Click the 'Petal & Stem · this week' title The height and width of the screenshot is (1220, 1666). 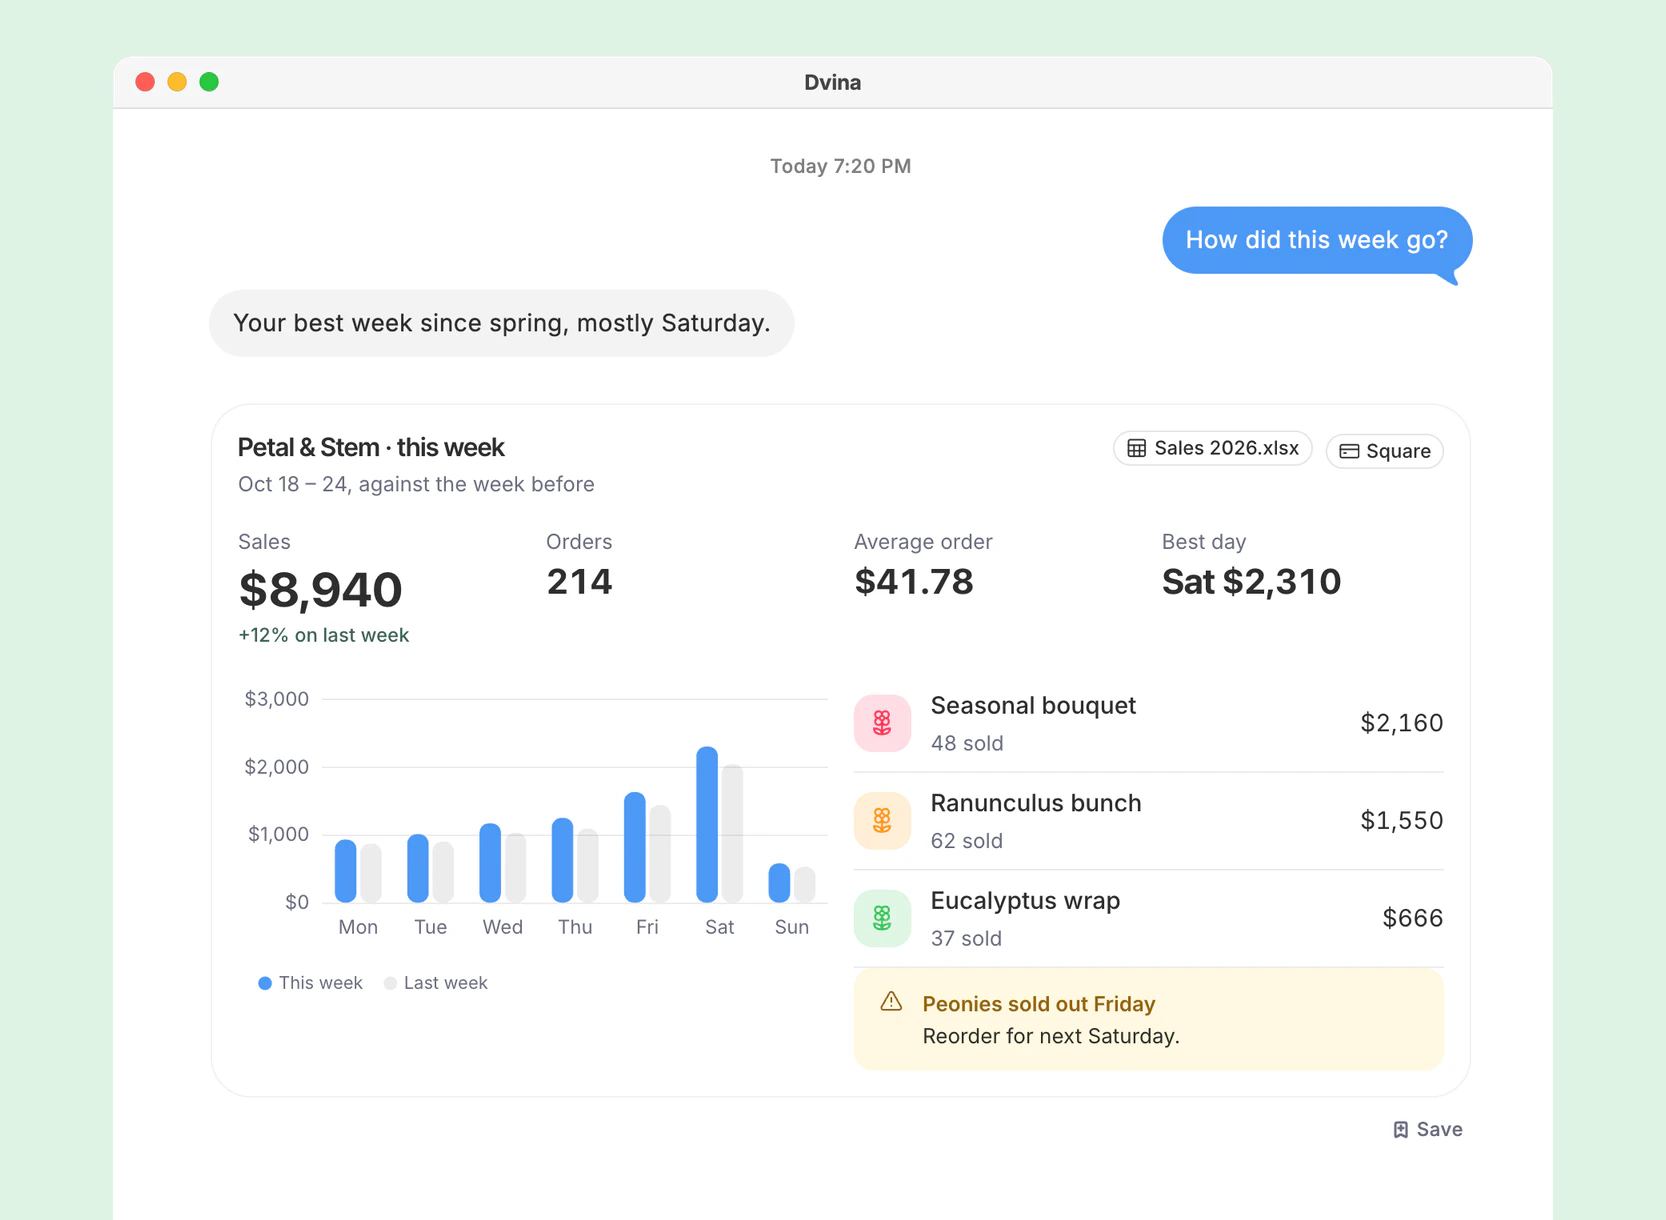371,447
